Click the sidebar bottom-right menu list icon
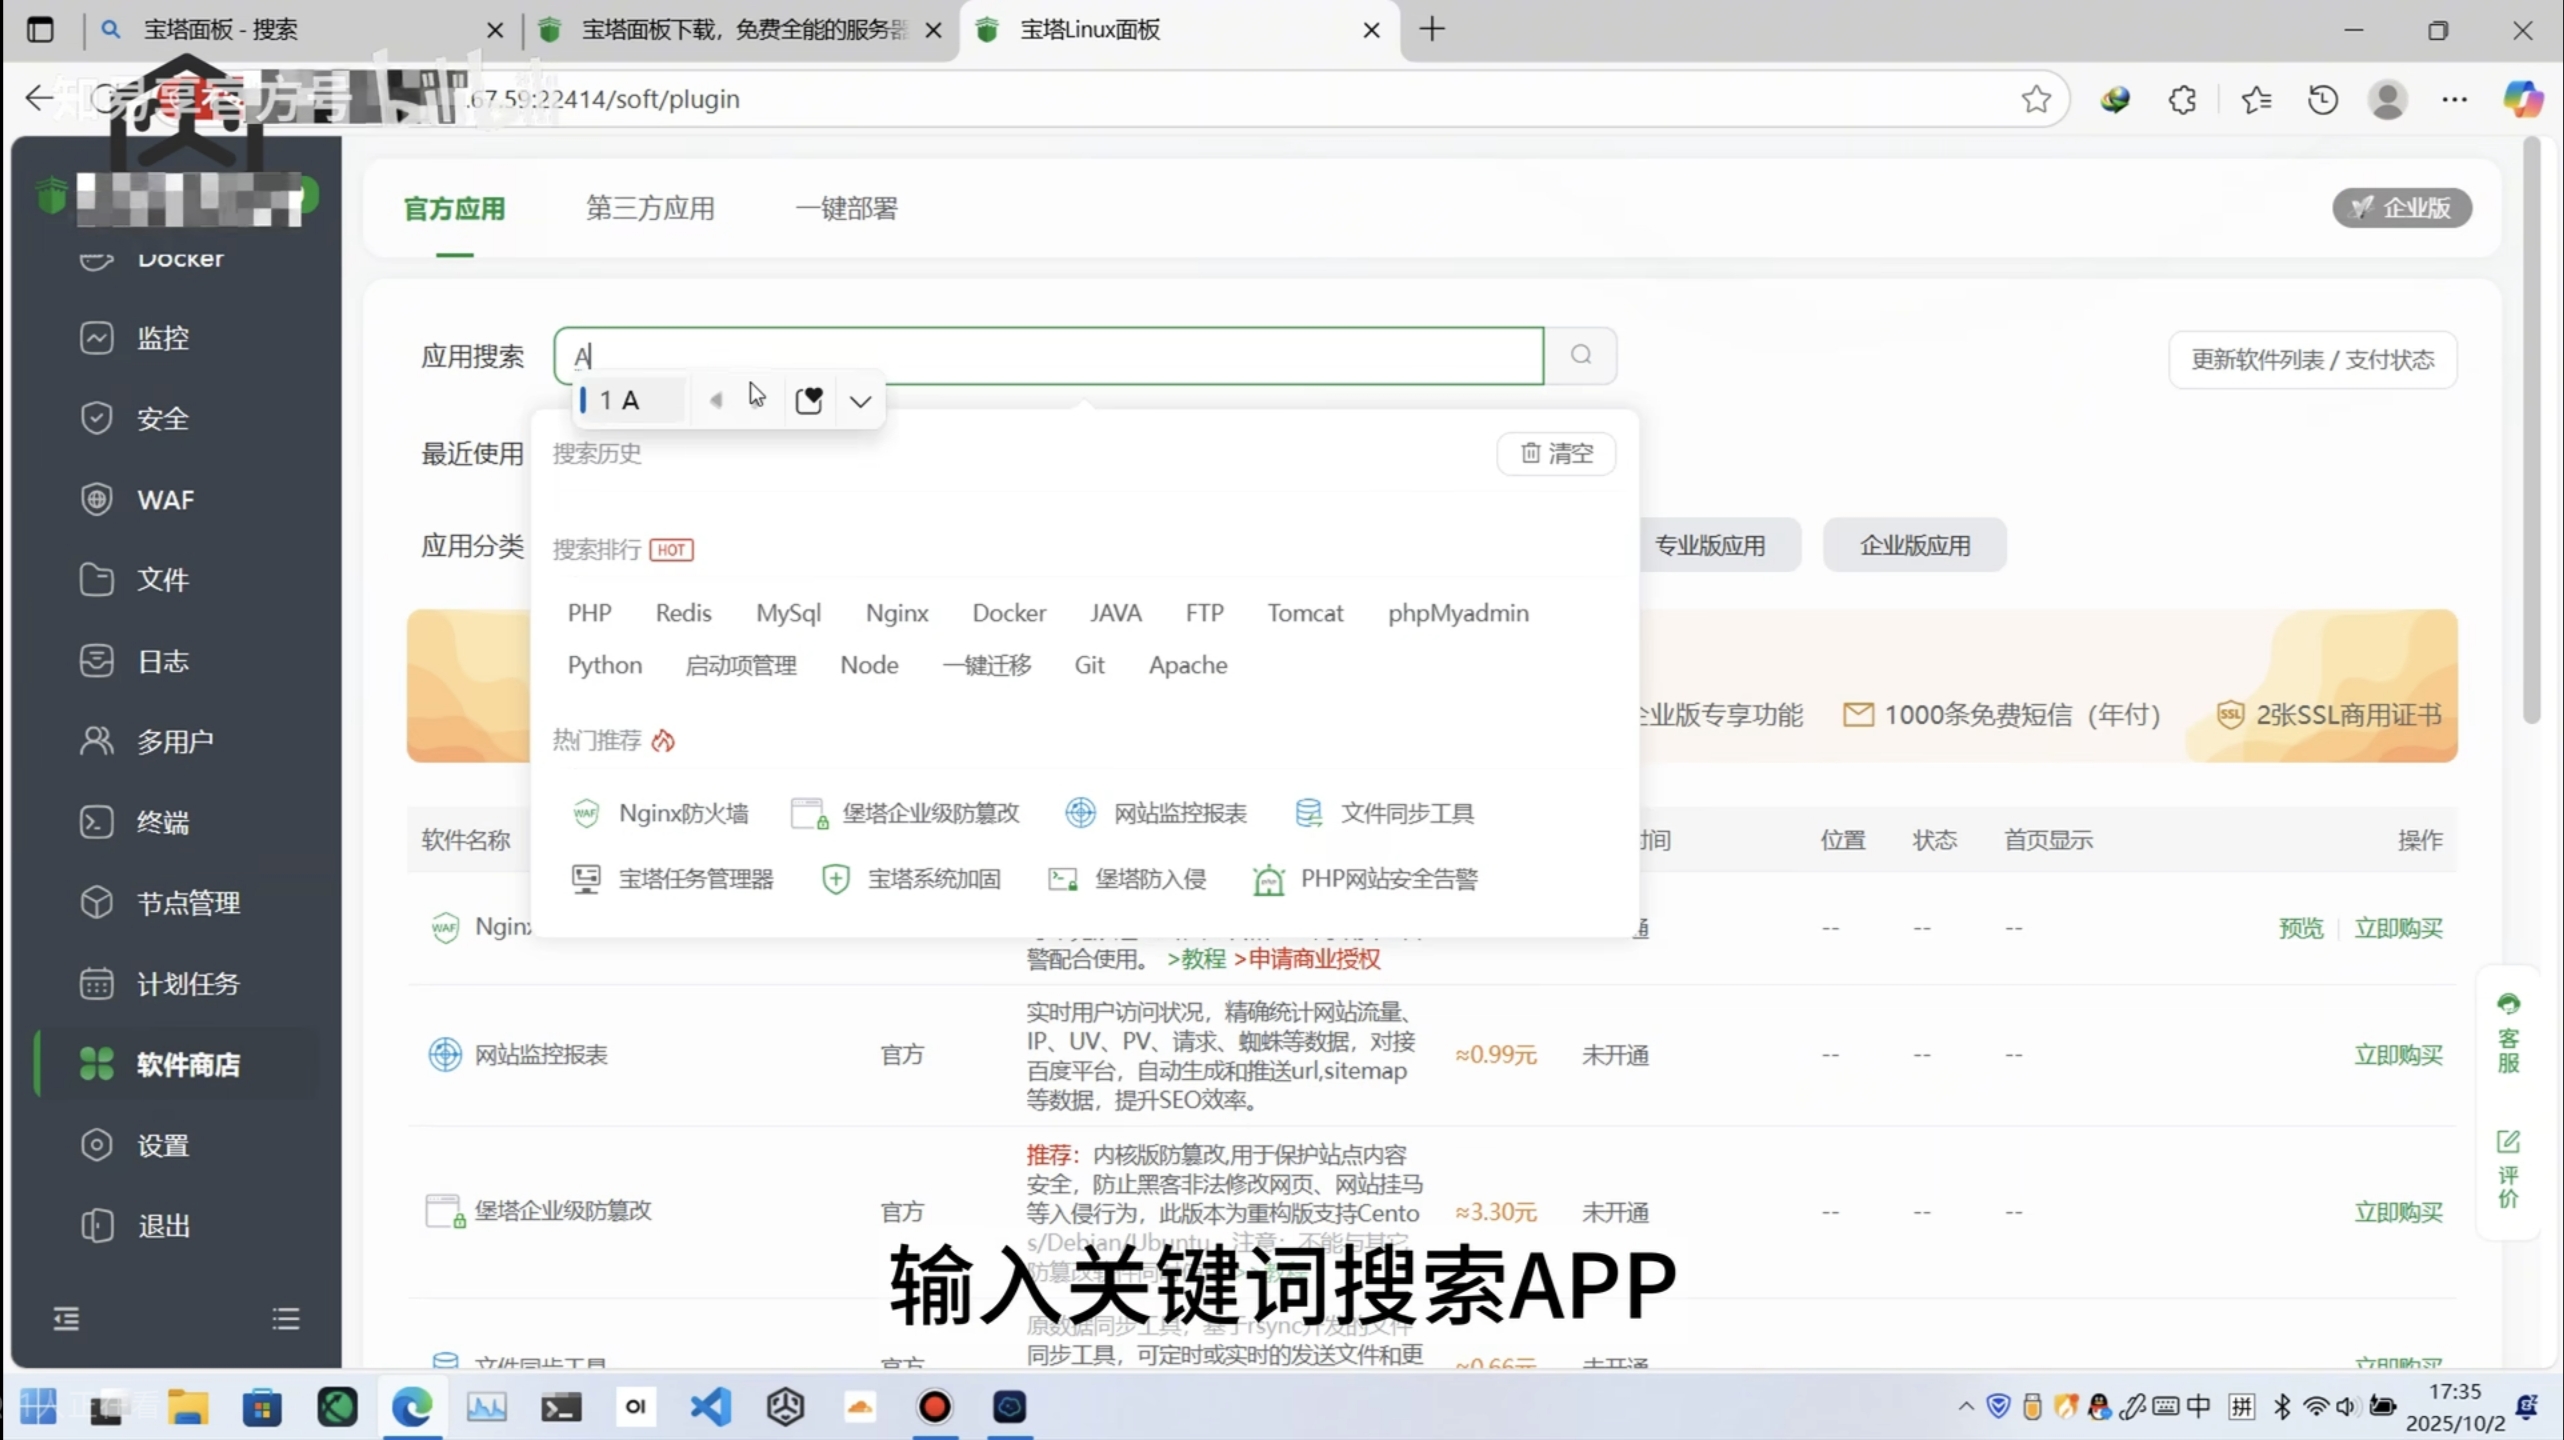Screen dimensions: 2564x1440 [x=285, y=1318]
